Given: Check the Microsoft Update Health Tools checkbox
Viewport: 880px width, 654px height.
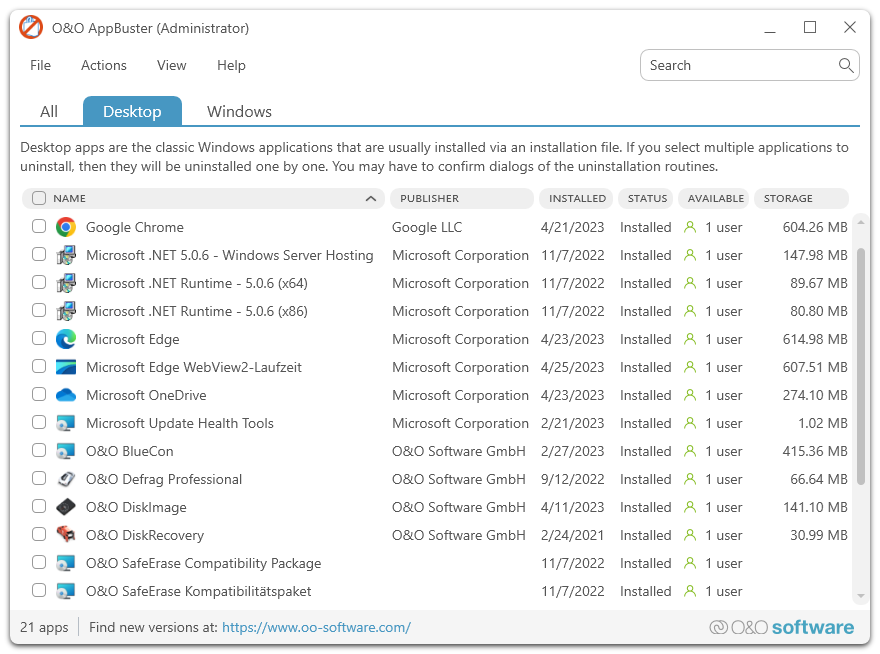Looking at the screenshot, I should [x=39, y=423].
